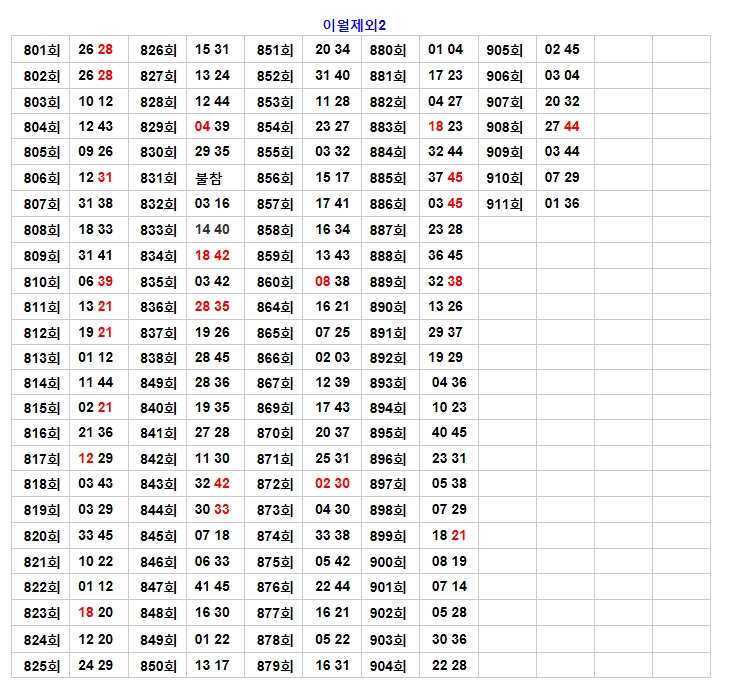Image resolution: width=733 pixels, height=695 pixels.
Task: Select the 24 29 numbers cell
Action: tap(96, 666)
